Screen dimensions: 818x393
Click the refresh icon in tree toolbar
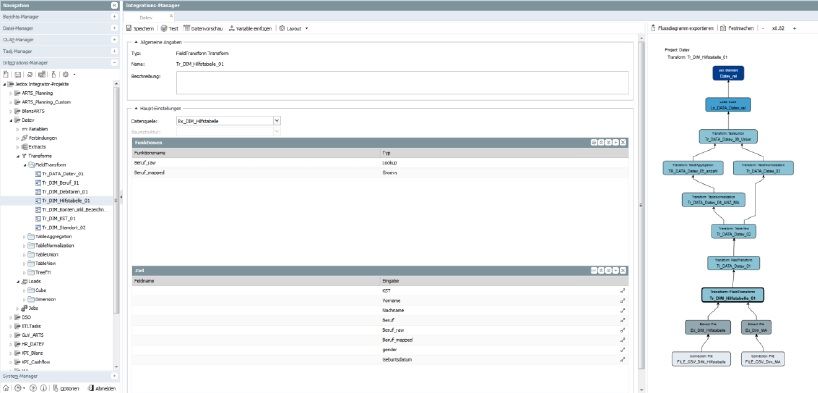point(30,75)
